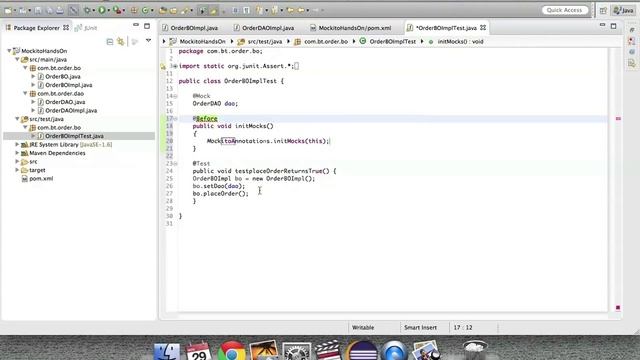Toggle Link with Editor in Package Explorer
The width and height of the screenshot is (640, 360).
[120, 41]
